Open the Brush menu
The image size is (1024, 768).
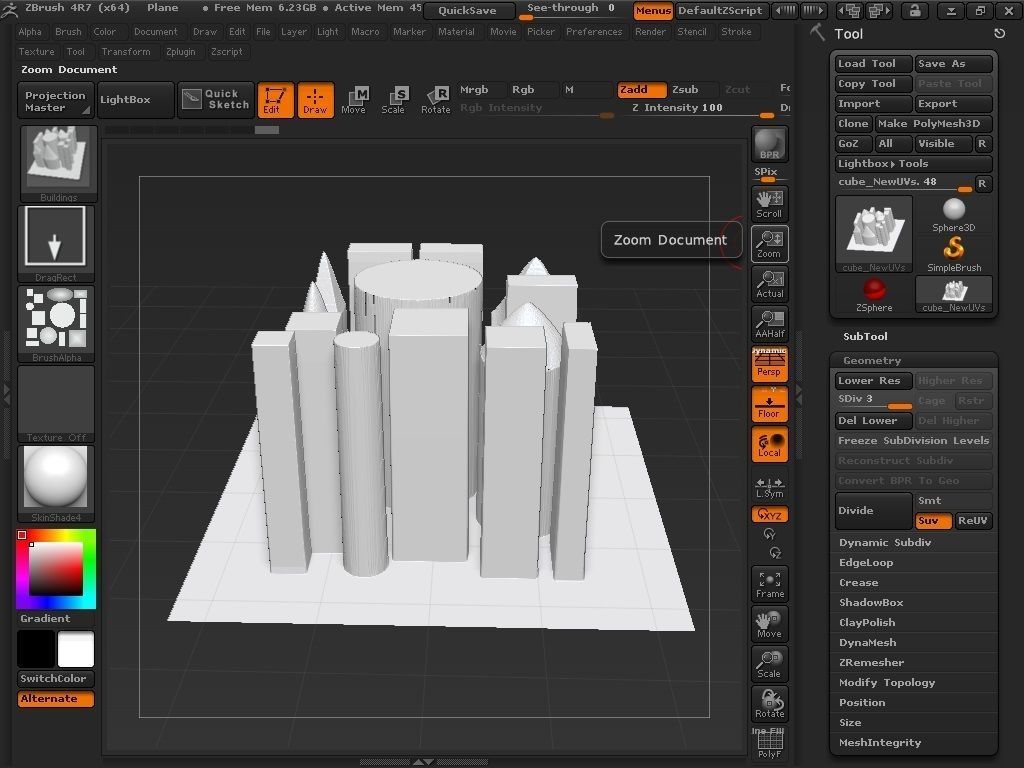pyautogui.click(x=68, y=31)
